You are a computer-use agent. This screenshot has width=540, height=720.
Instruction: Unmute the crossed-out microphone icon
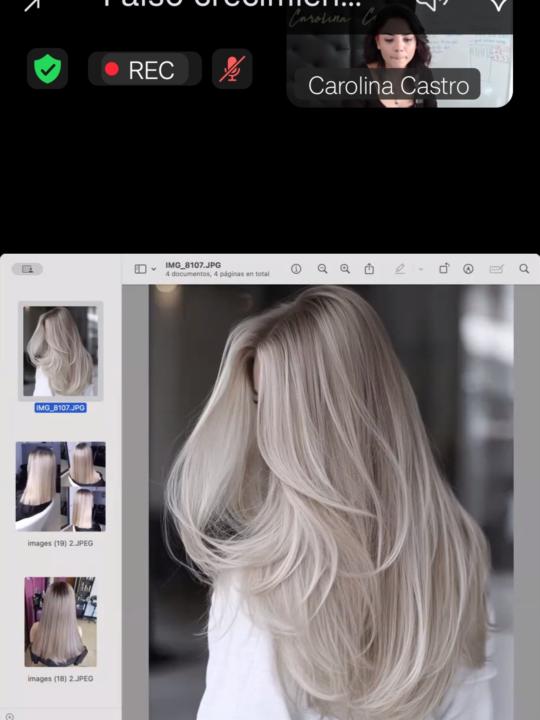pyautogui.click(x=232, y=69)
